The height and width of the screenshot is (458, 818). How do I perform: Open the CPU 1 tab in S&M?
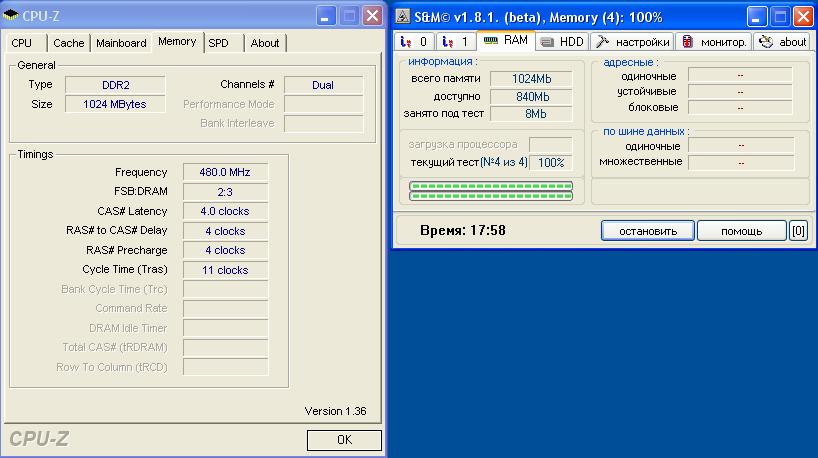[456, 42]
